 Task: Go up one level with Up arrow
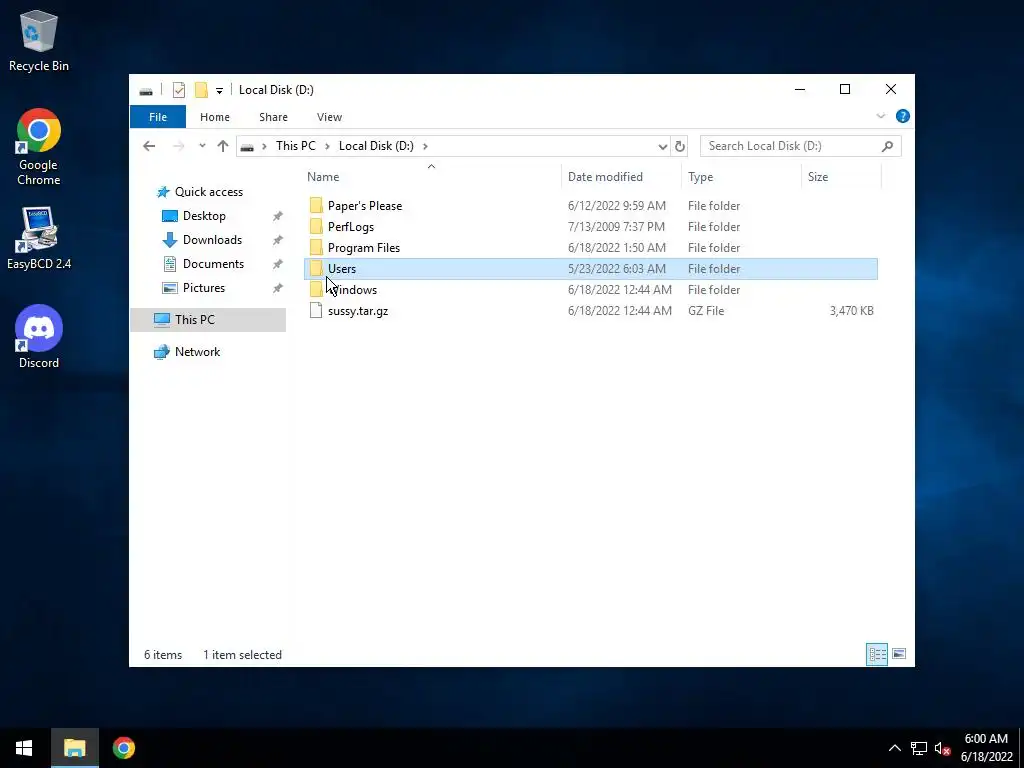(223, 146)
